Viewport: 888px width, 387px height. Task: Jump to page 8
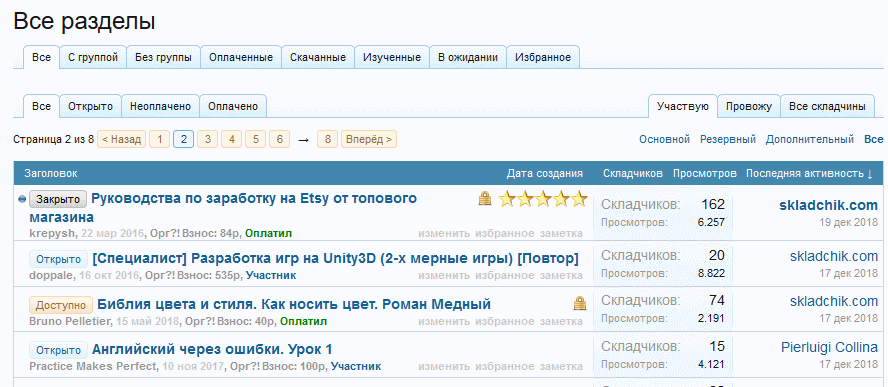point(327,139)
